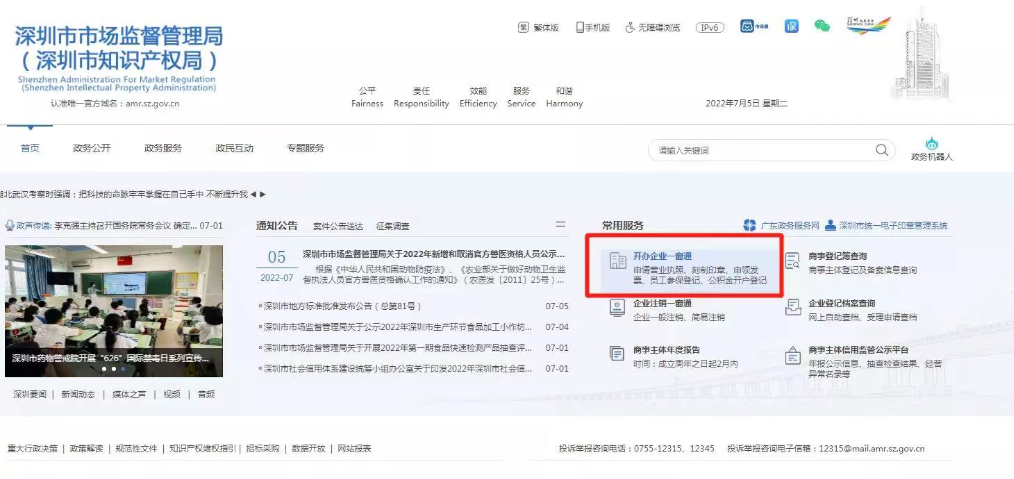Image resolution: width=1014 pixels, height=479 pixels.
Task: Click the 商事主体信用监管公示平台 icon
Action: coord(792,355)
